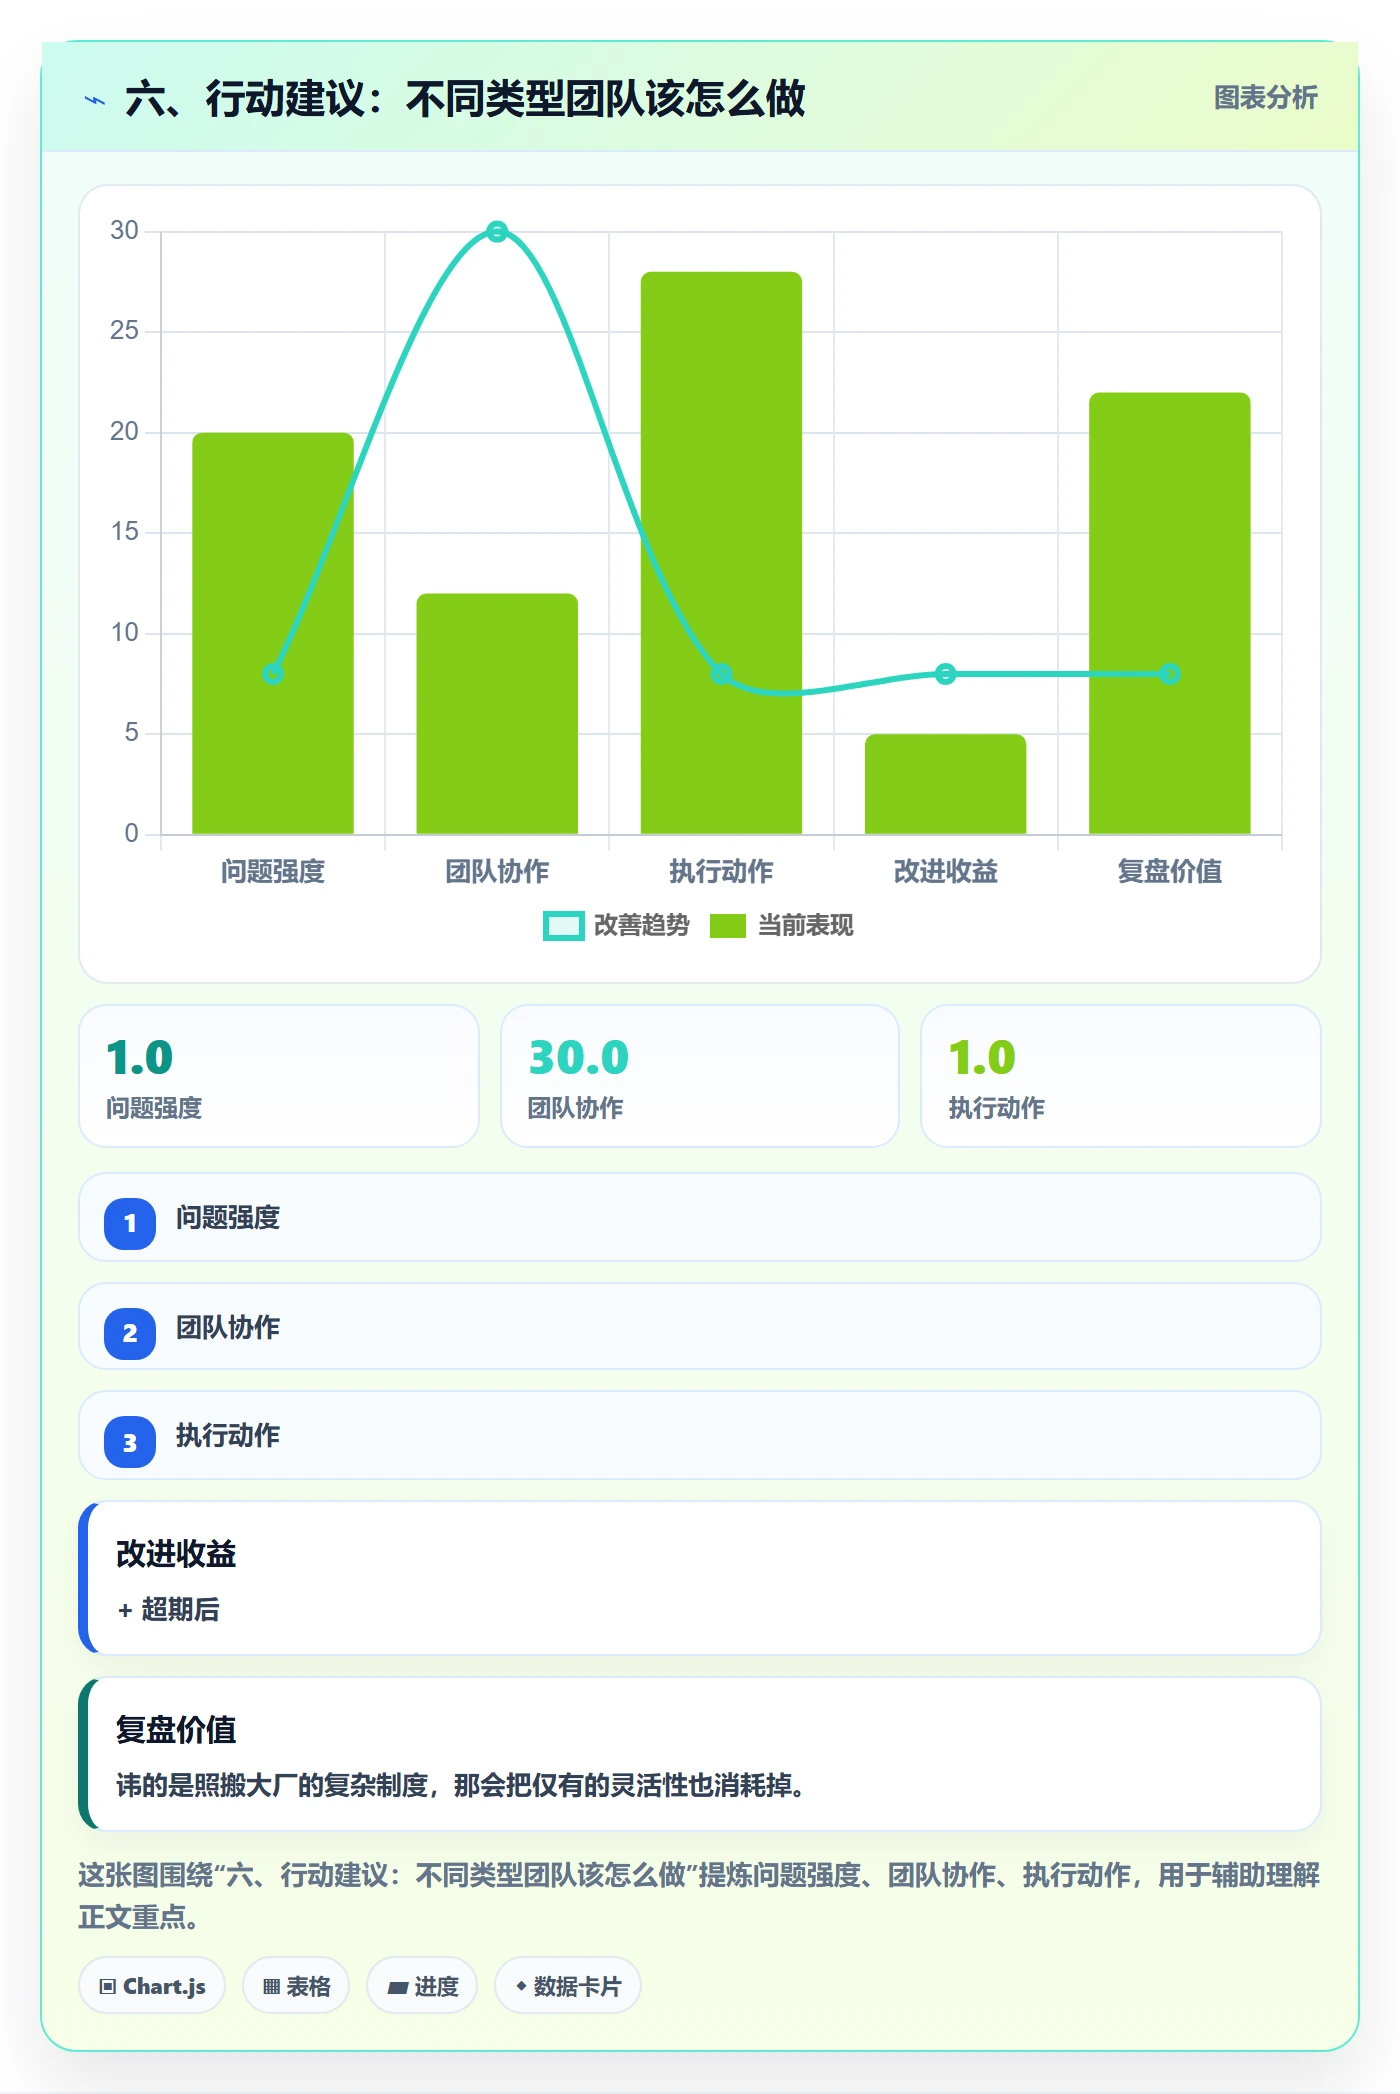Click the 表格 tag chip
Viewport: 1400px width, 2094px height.
(x=296, y=1986)
